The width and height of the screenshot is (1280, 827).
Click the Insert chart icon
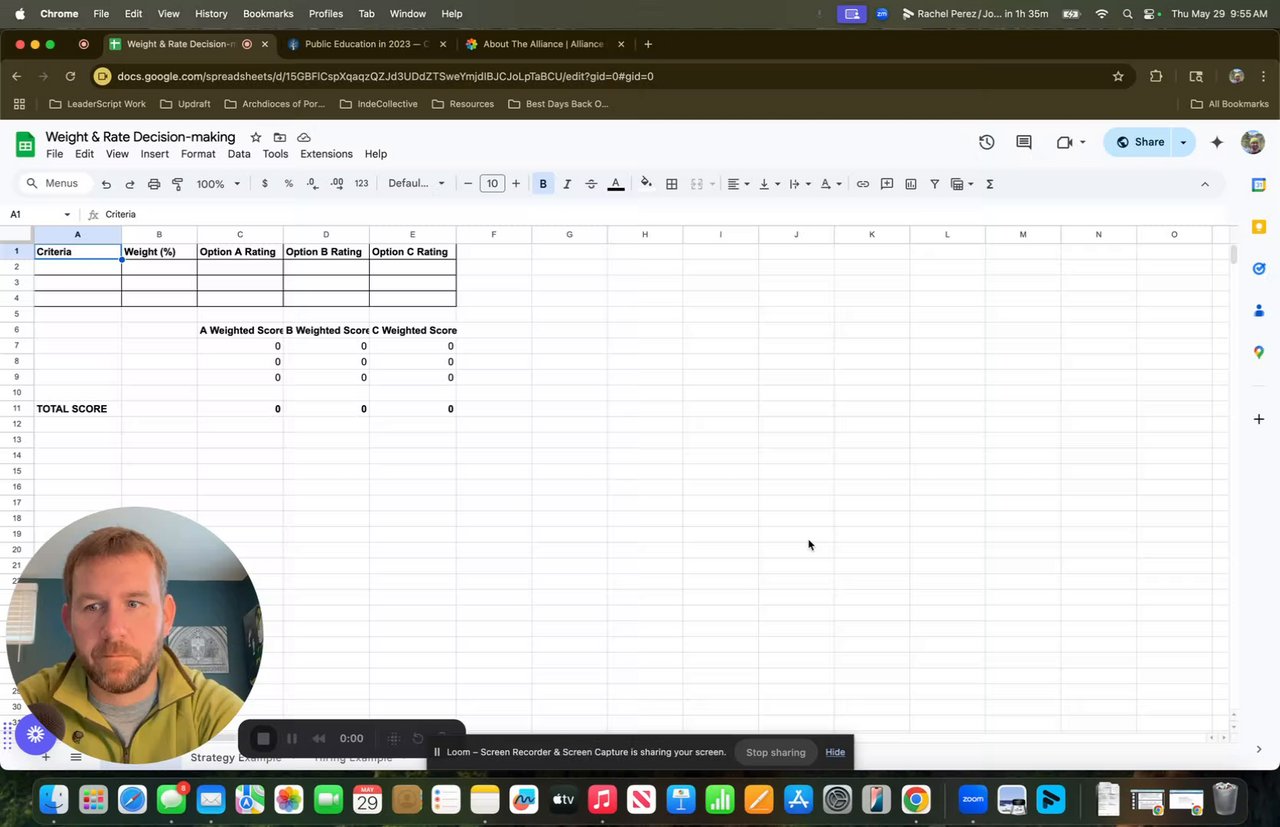tap(911, 184)
